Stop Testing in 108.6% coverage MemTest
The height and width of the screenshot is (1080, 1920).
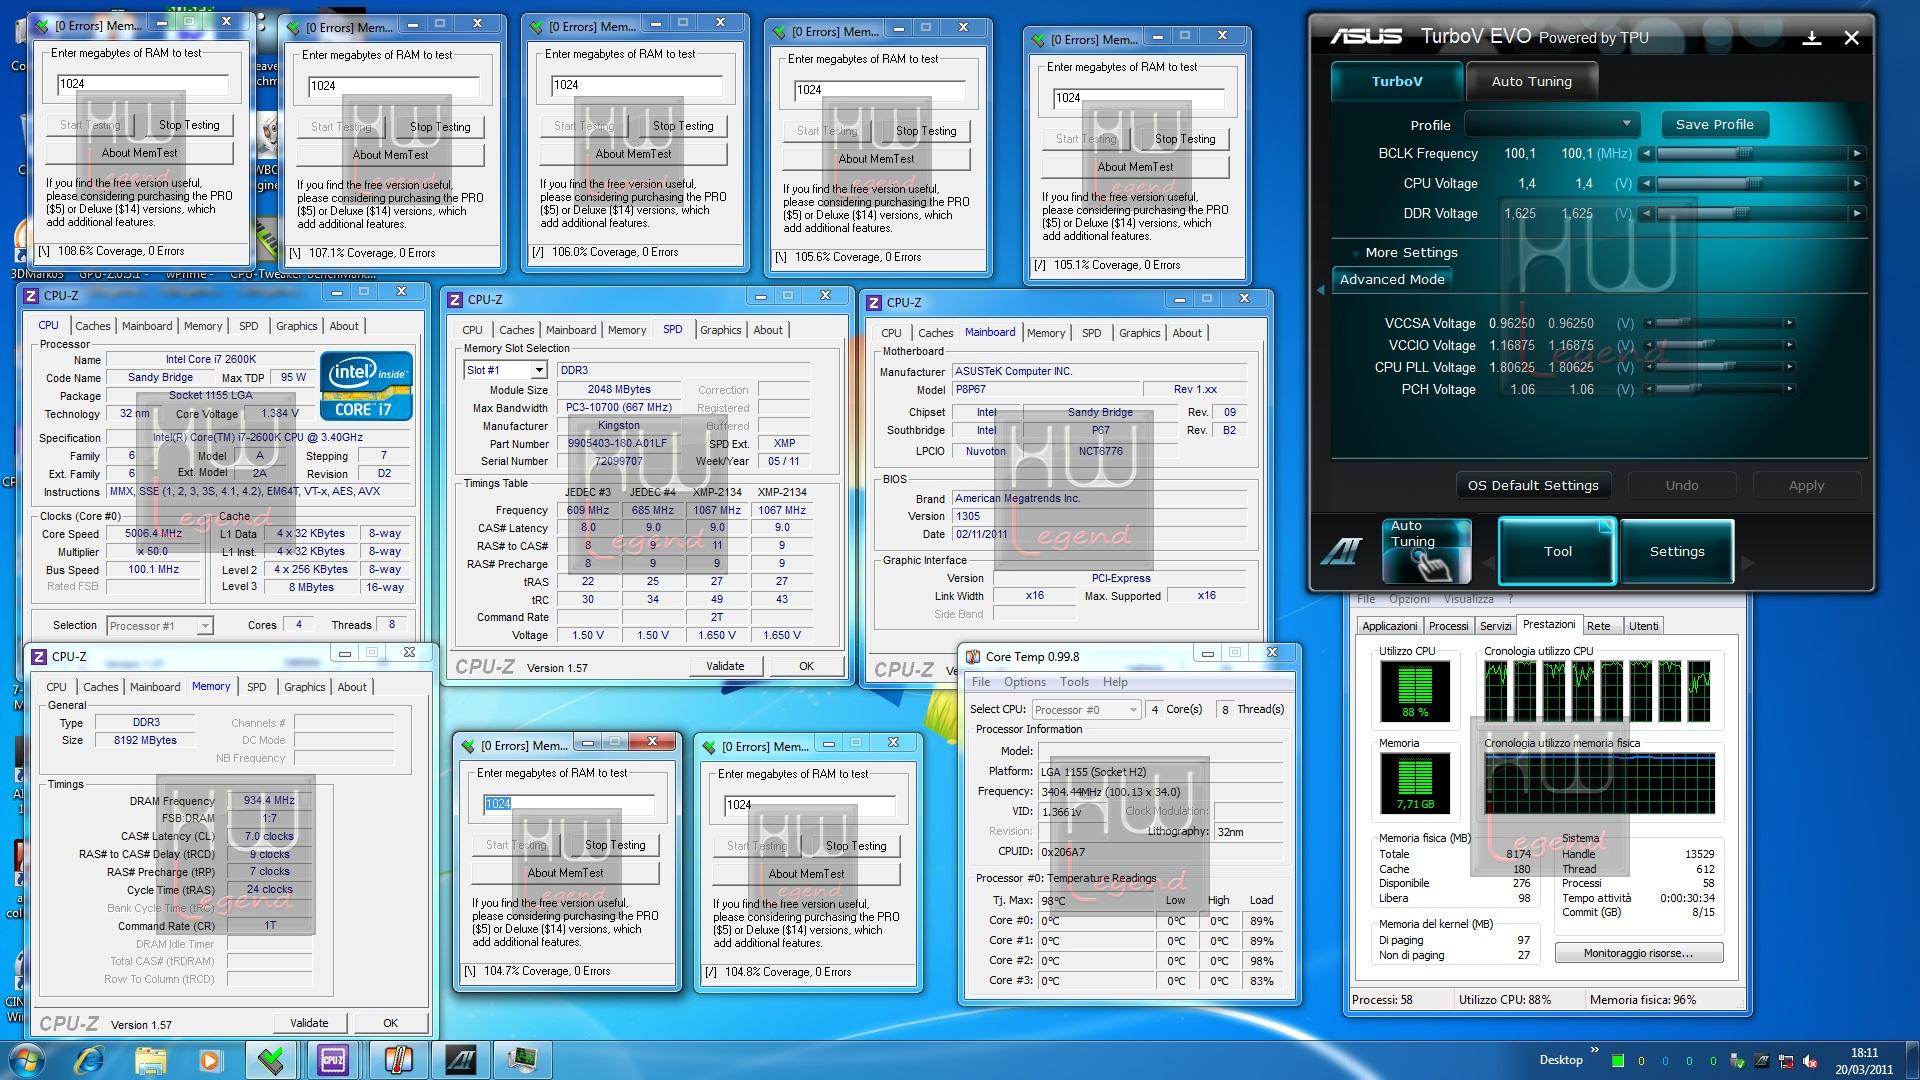189,125
